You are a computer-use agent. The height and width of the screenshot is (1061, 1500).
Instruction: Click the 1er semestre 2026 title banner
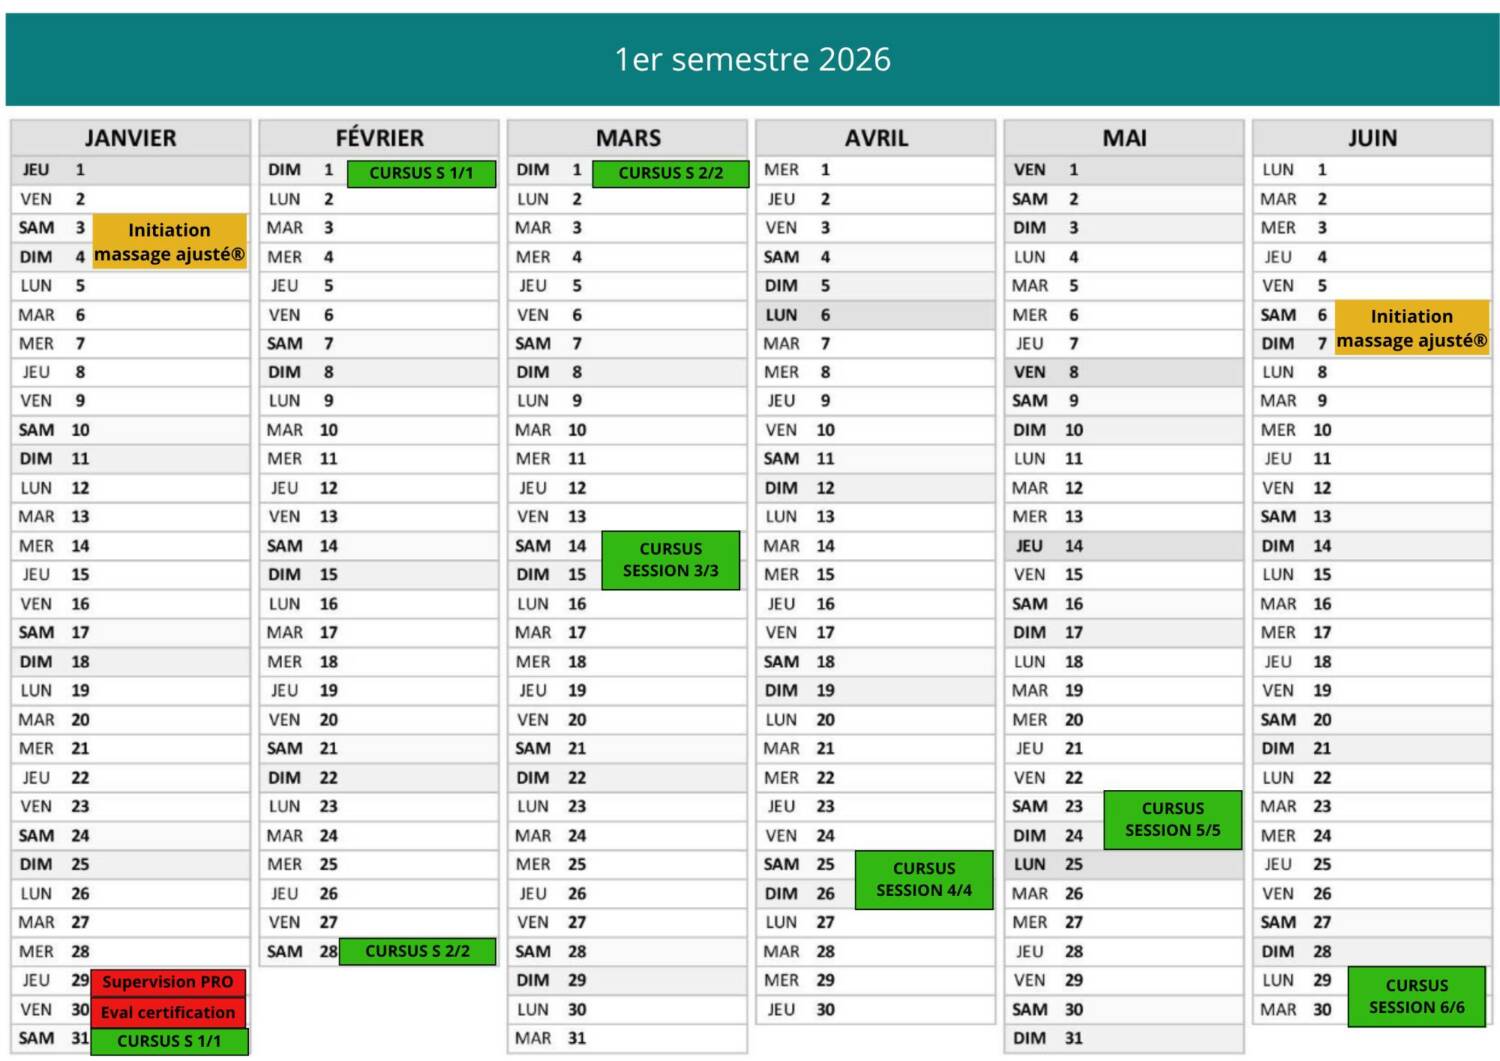(x=752, y=60)
